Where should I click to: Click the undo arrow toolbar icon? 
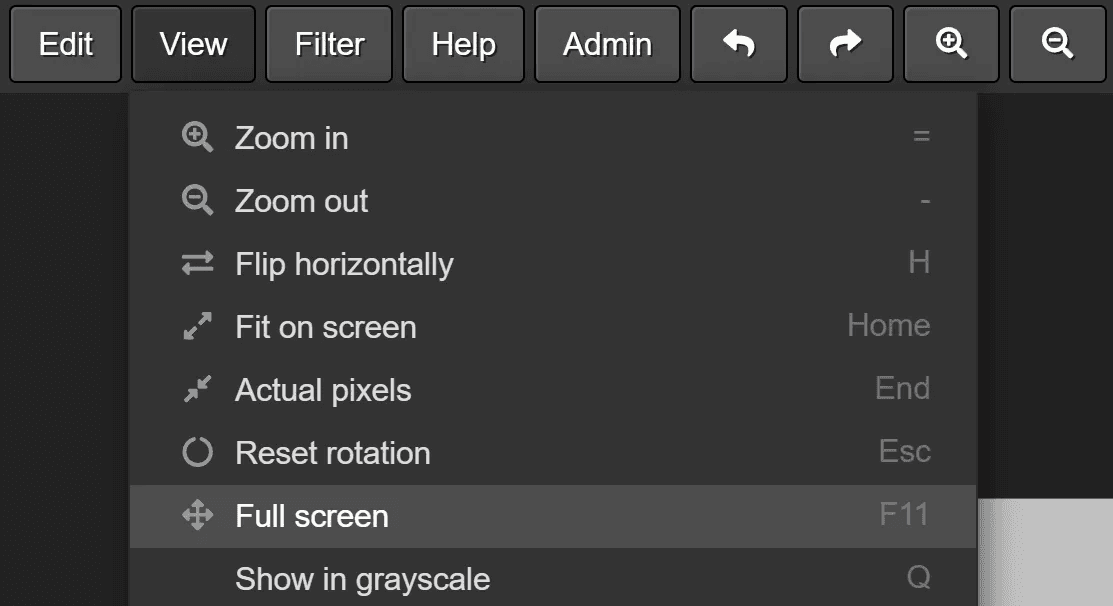click(739, 44)
